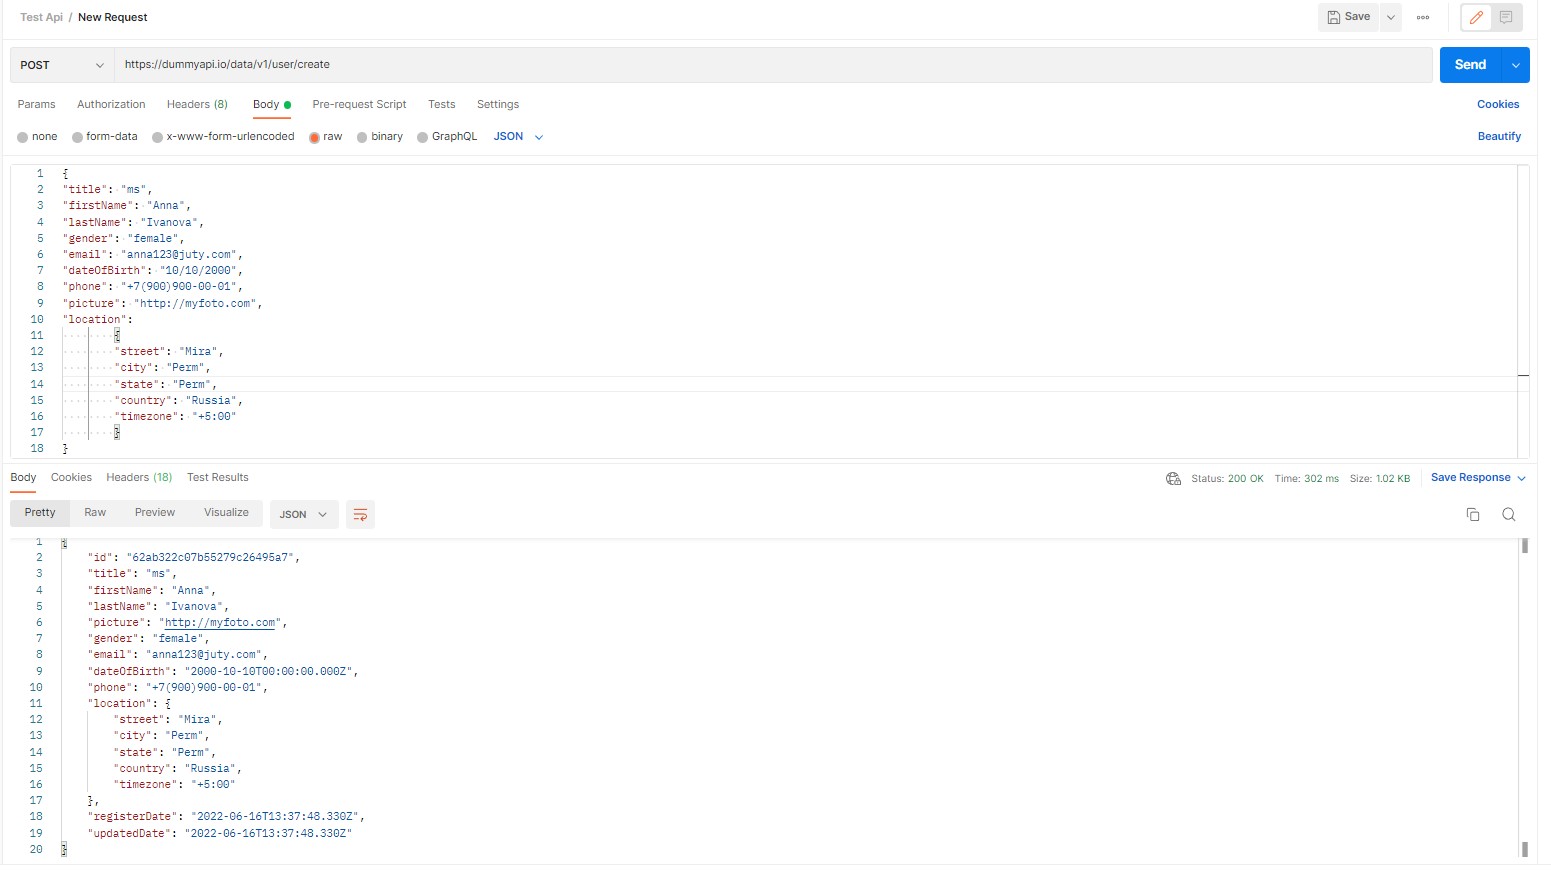This screenshot has height=870, width=1551.
Task: Copy the response using the copy icon
Action: (x=1472, y=514)
